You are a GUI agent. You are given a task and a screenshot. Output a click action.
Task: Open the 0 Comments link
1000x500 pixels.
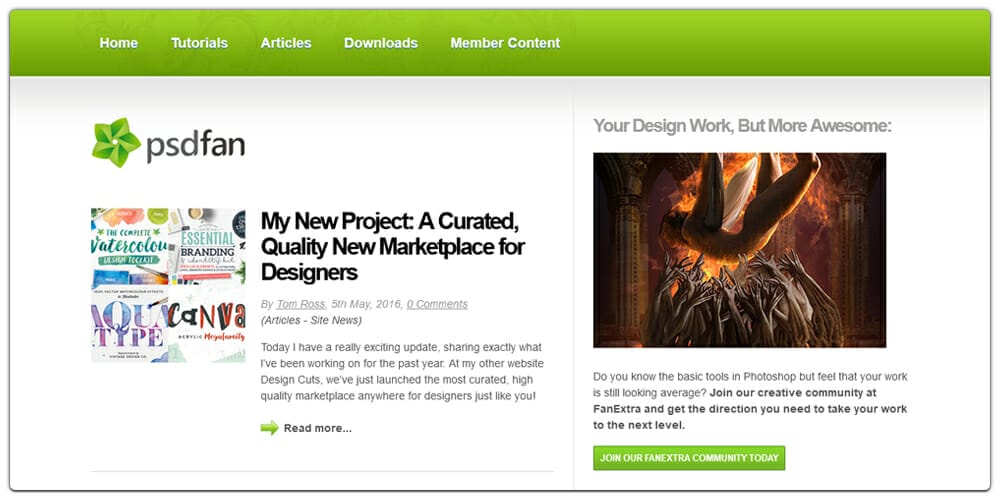coord(437,304)
